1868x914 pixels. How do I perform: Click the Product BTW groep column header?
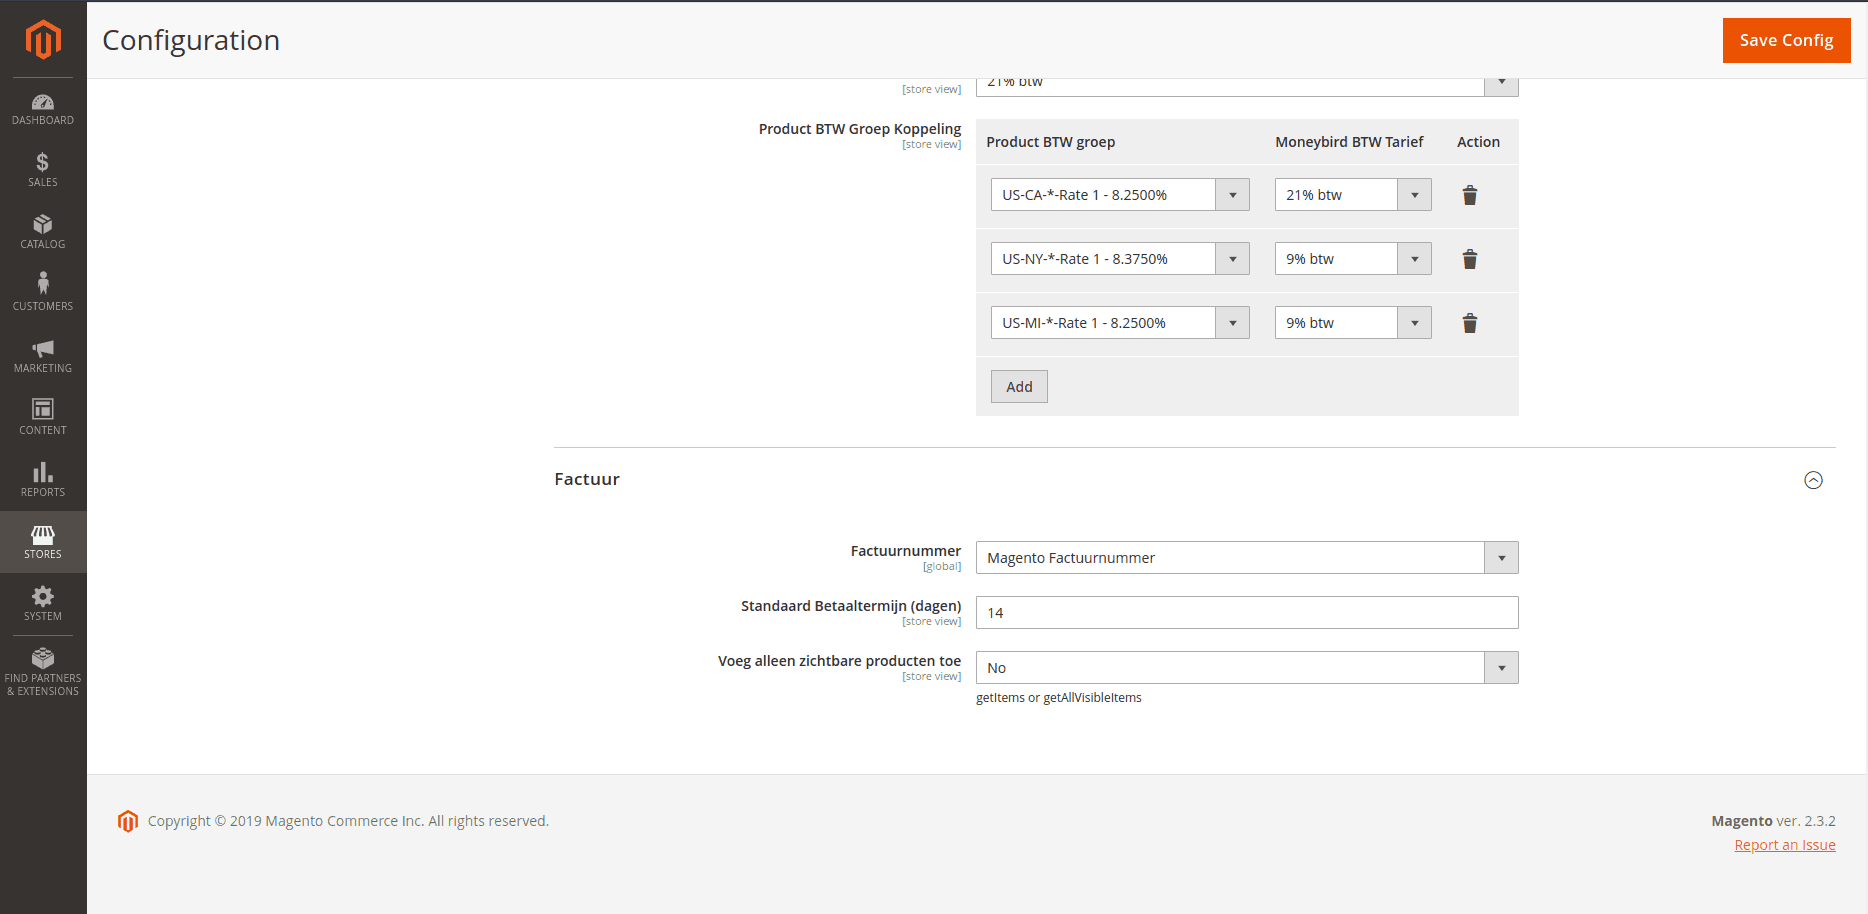coord(1050,142)
